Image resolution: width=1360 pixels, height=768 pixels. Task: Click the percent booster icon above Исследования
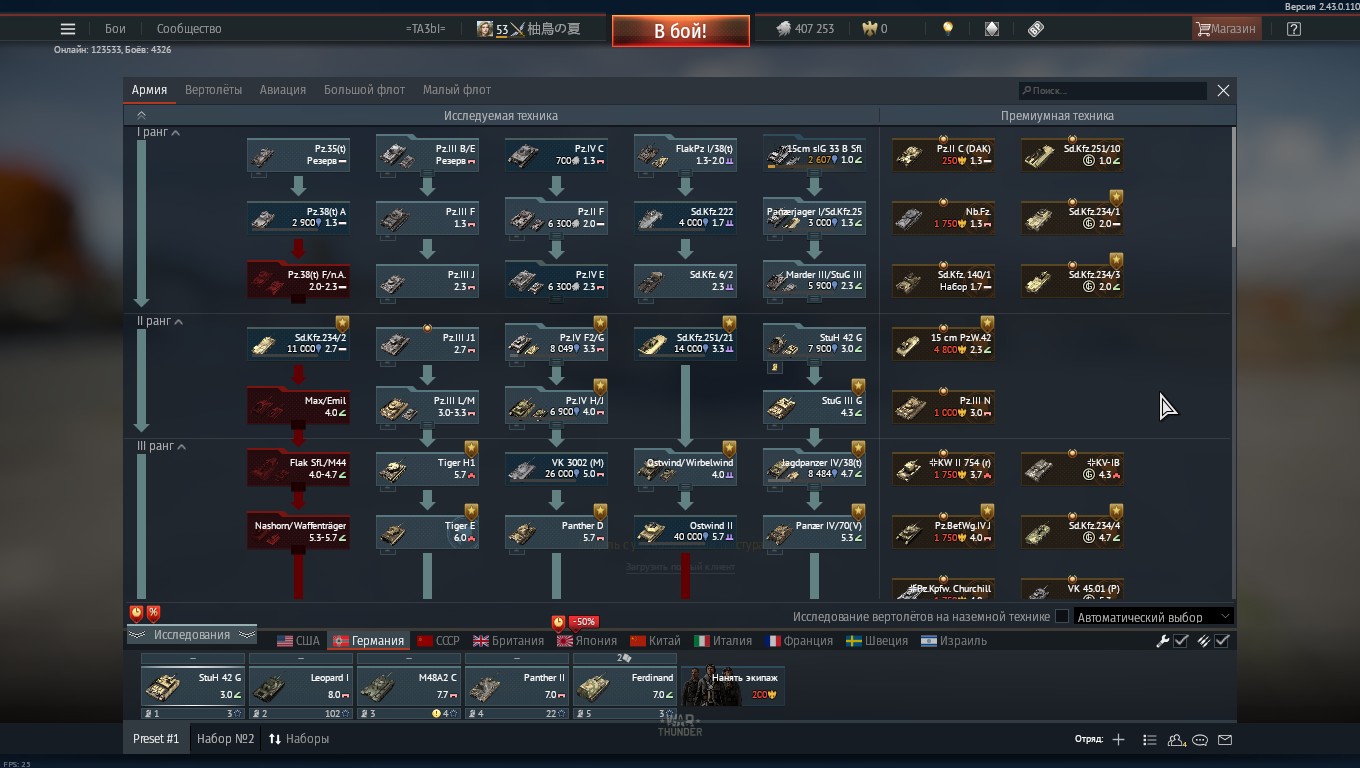153,613
